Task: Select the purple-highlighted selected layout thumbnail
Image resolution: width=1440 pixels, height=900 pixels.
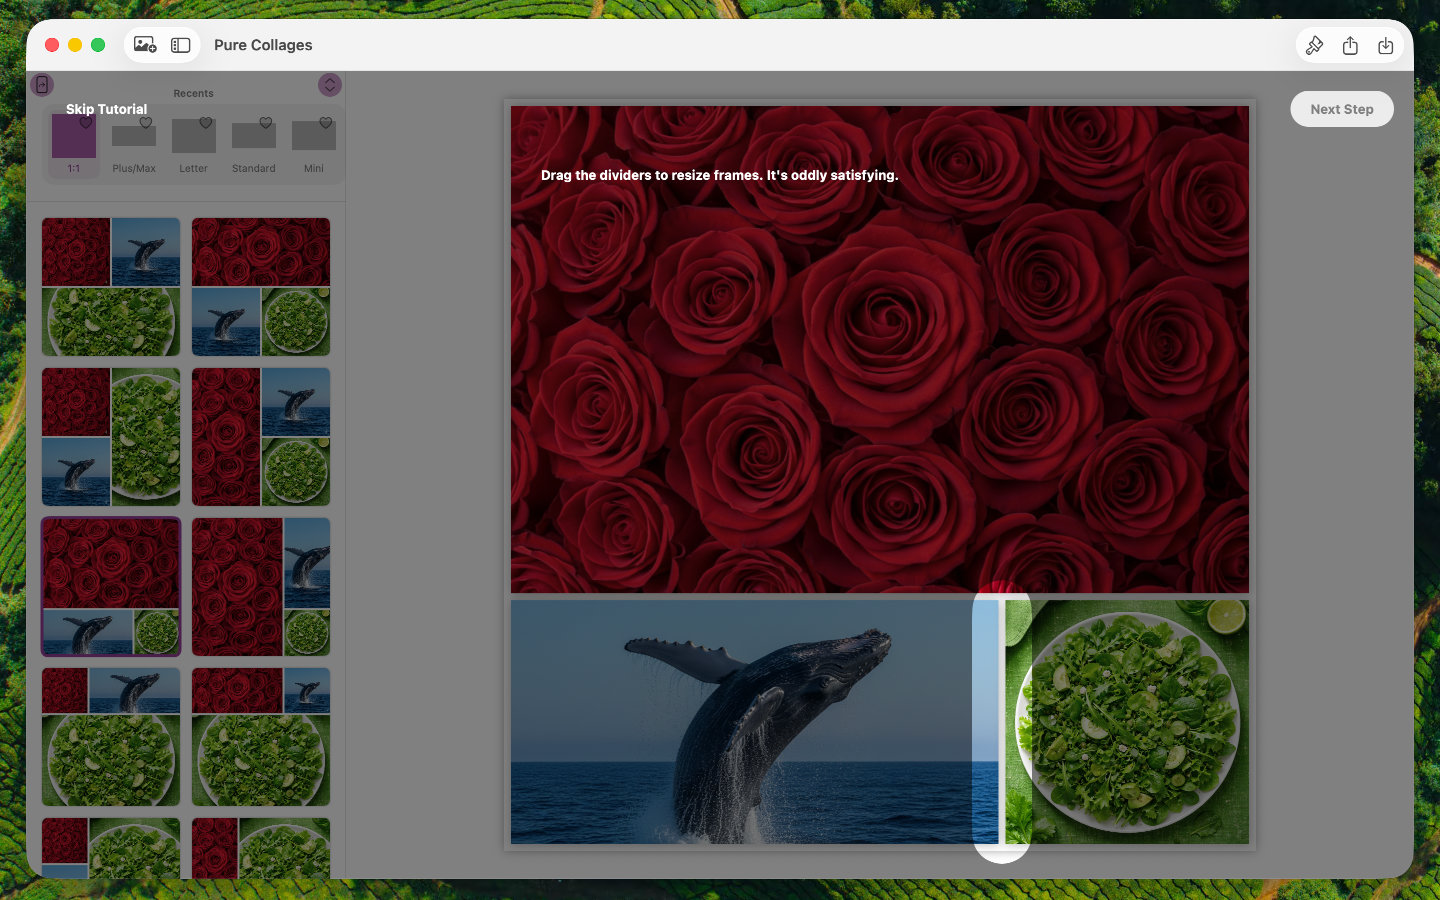Action: coord(111,587)
